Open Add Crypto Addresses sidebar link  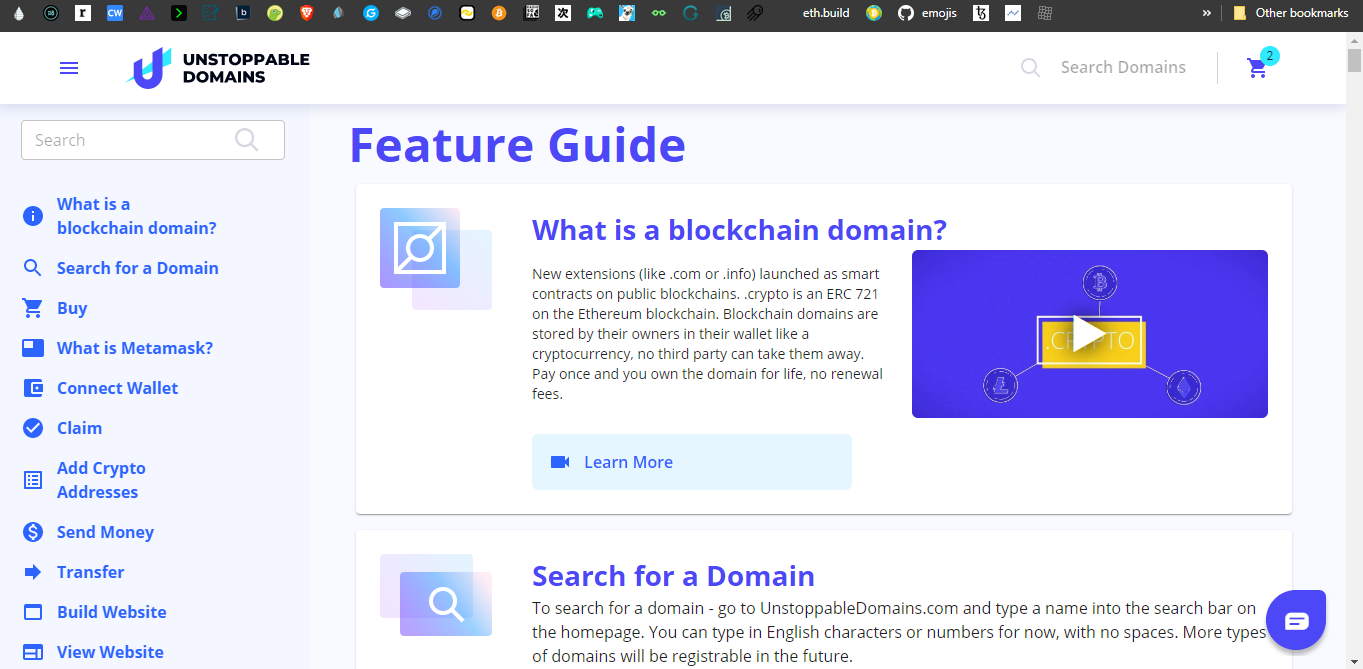[101, 480]
